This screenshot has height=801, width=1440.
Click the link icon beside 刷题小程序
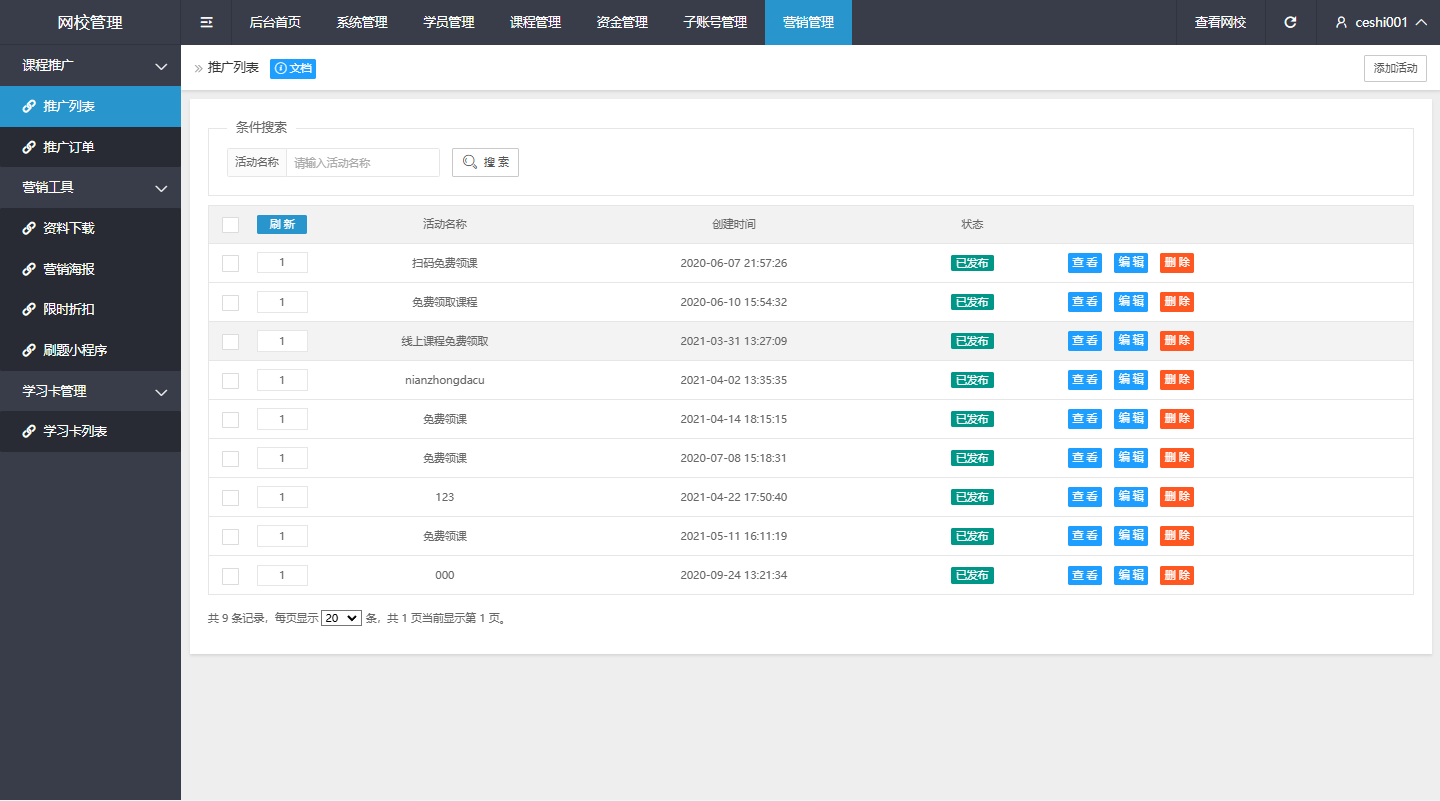(29, 351)
